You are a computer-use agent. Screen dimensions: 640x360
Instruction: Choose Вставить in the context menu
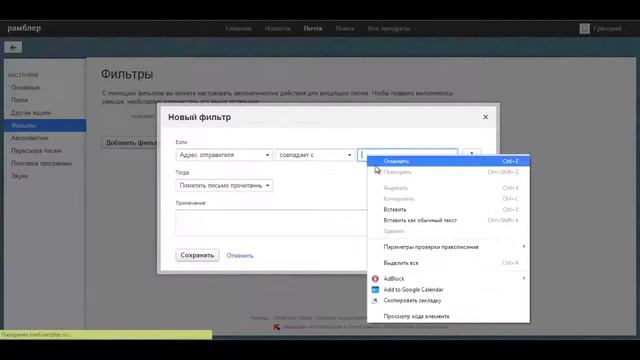(449, 209)
